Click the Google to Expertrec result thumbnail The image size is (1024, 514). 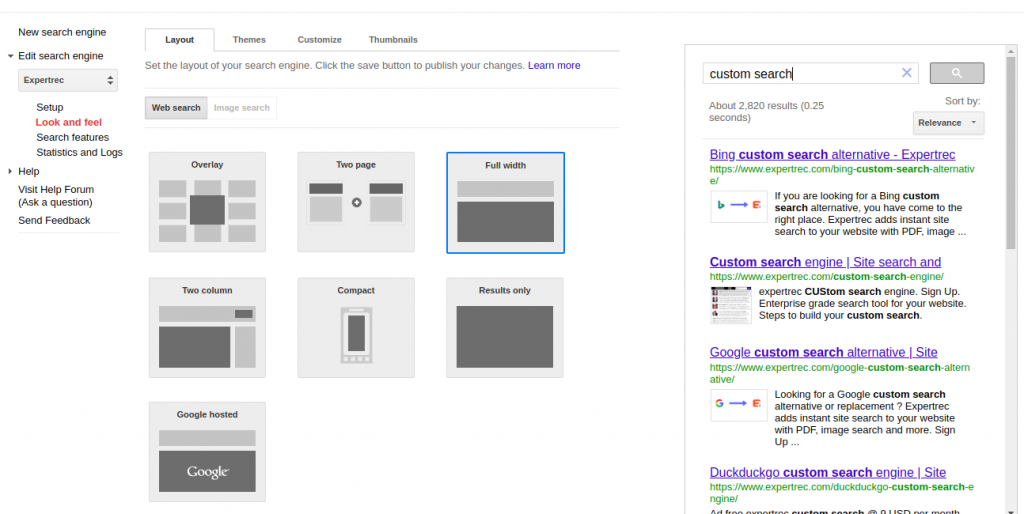point(739,404)
